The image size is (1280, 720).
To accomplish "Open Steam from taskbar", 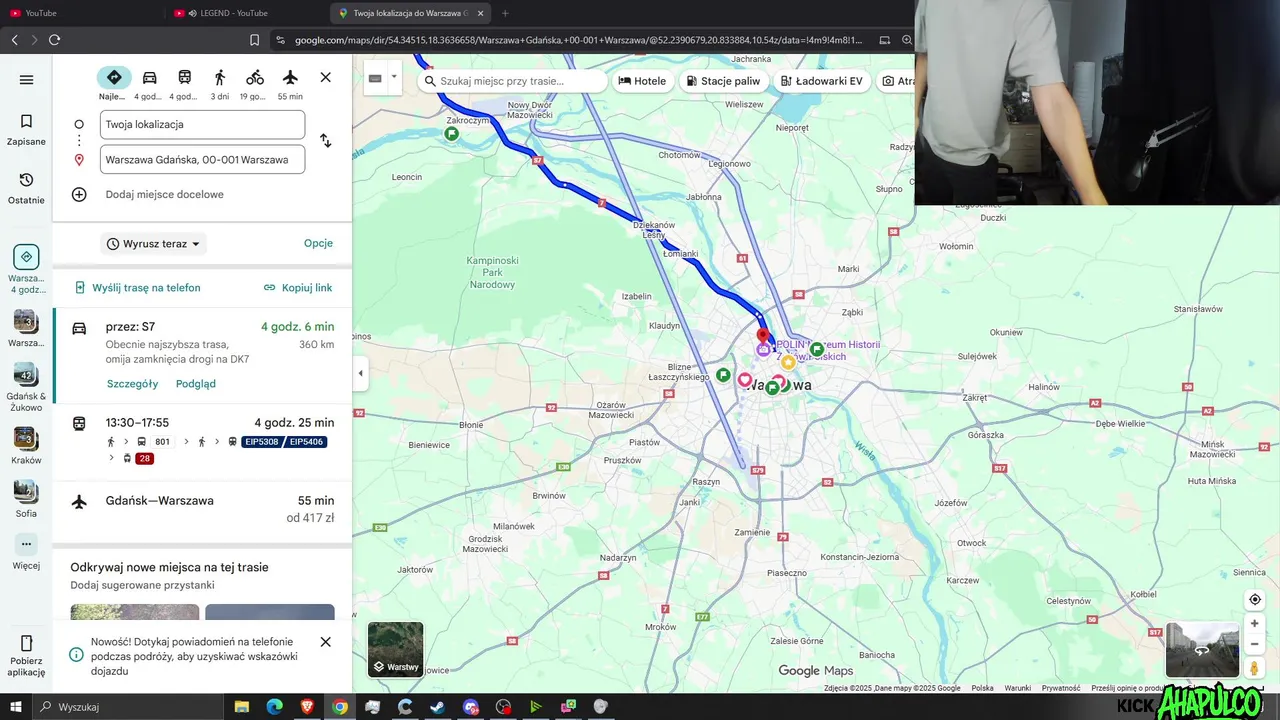I will pos(438,707).
